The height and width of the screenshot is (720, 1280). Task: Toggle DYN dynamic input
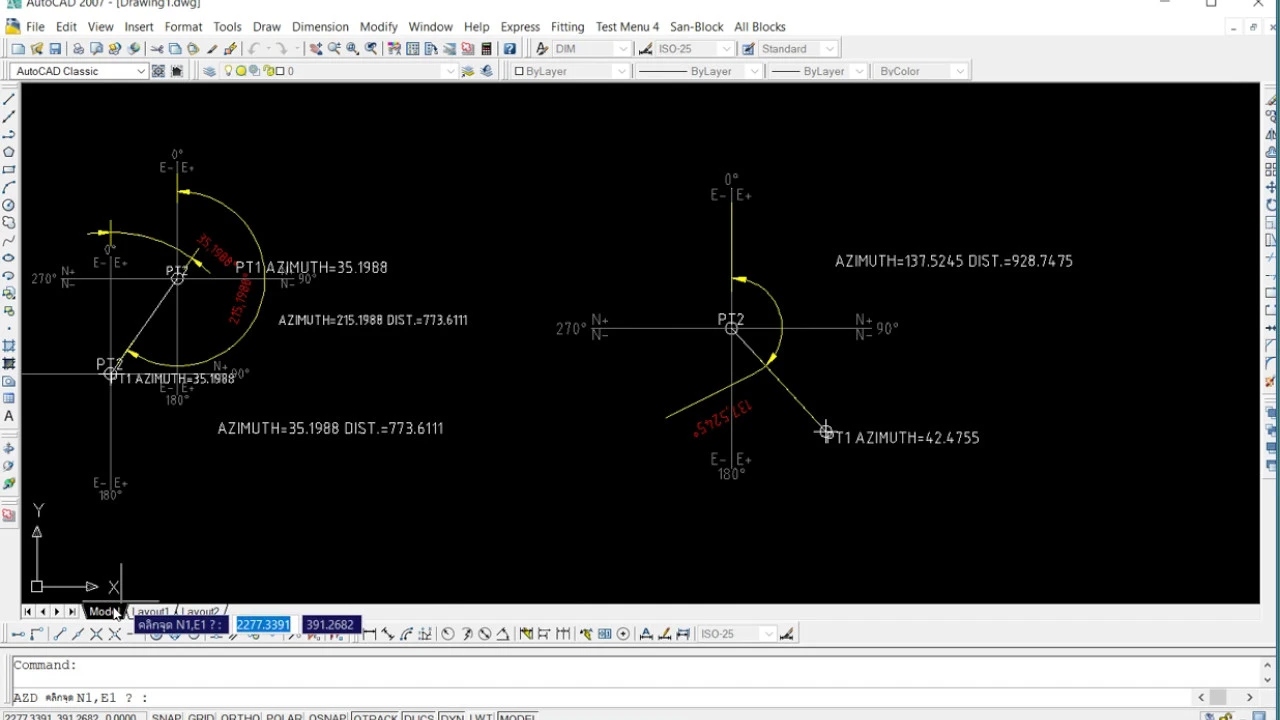451,717
